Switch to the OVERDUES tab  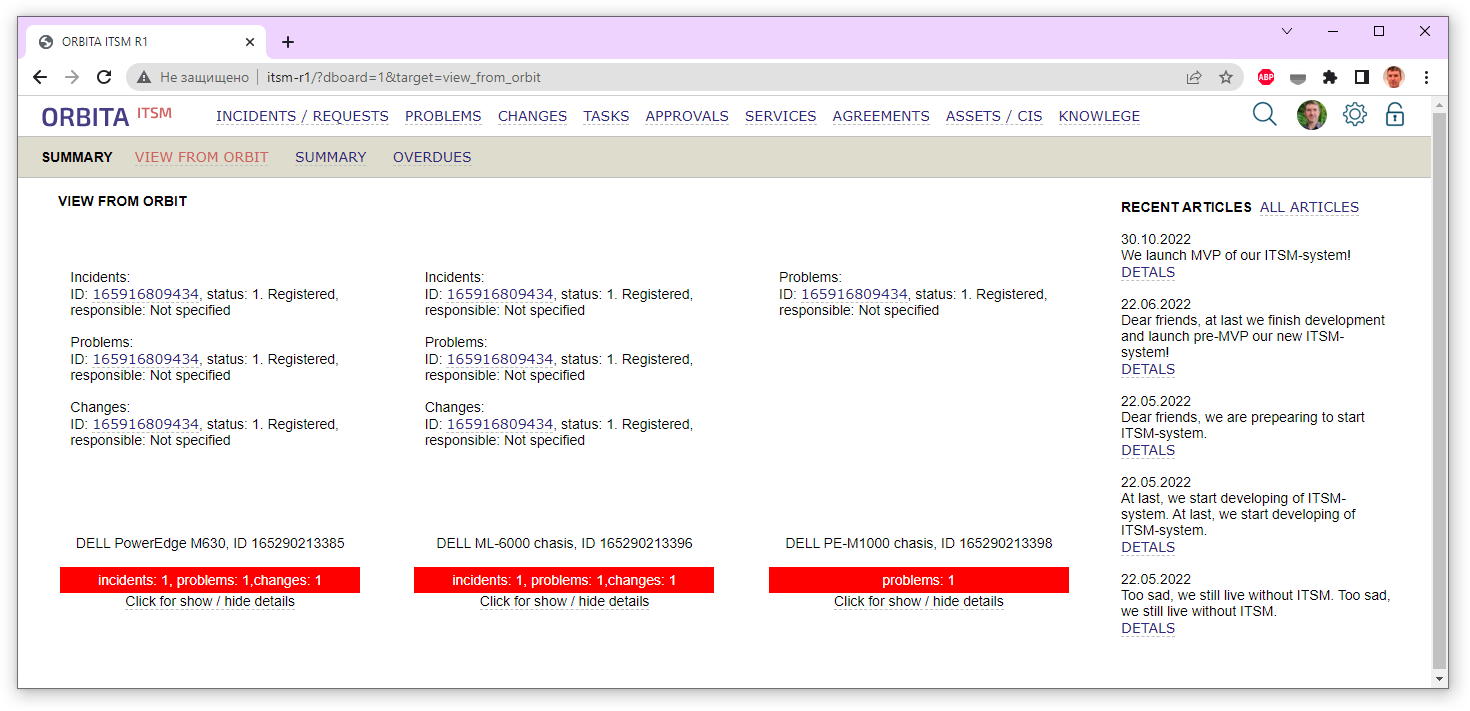point(431,157)
